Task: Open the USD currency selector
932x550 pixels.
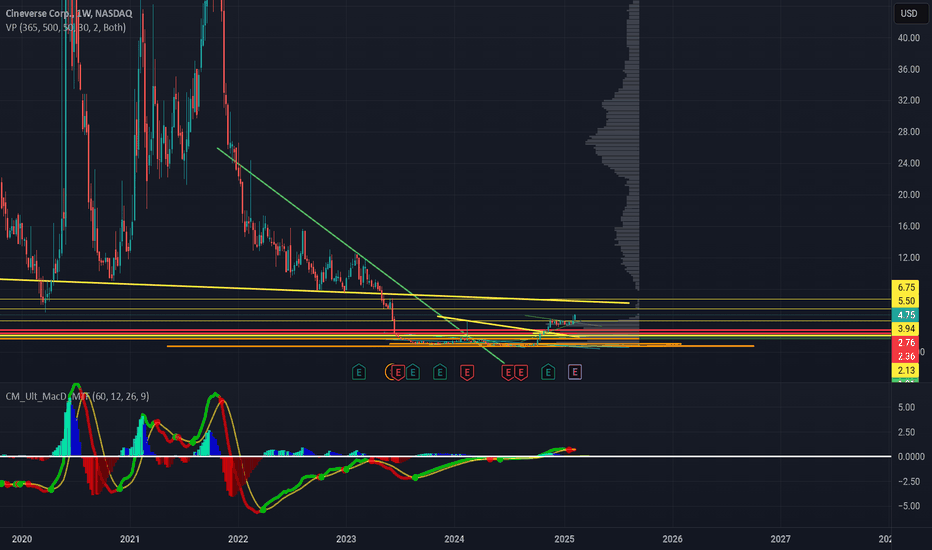Action: pyautogui.click(x=909, y=13)
